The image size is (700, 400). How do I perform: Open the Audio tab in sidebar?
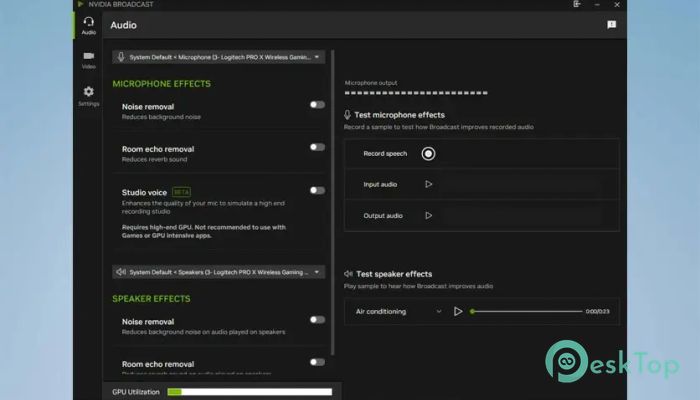[88, 25]
